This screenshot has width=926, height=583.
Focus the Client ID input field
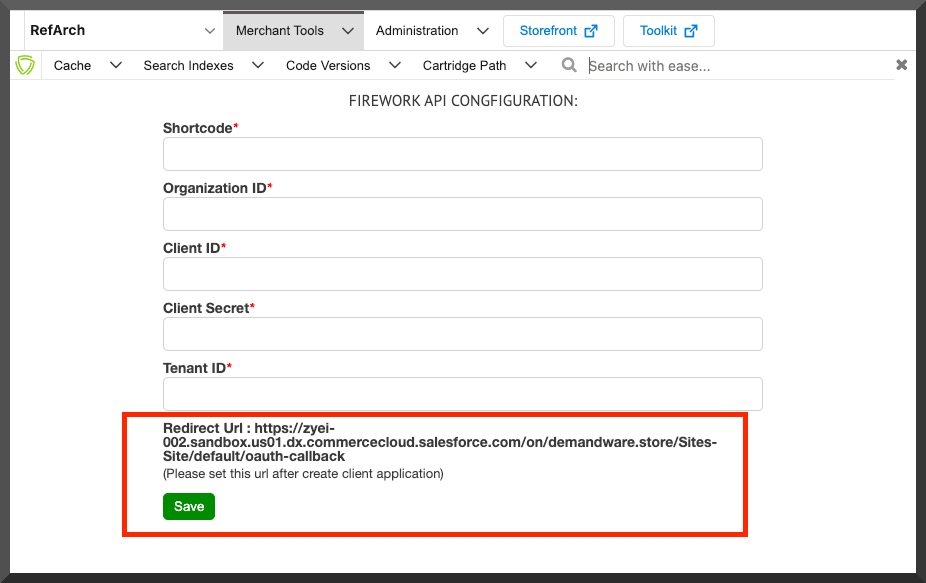[x=462, y=274]
